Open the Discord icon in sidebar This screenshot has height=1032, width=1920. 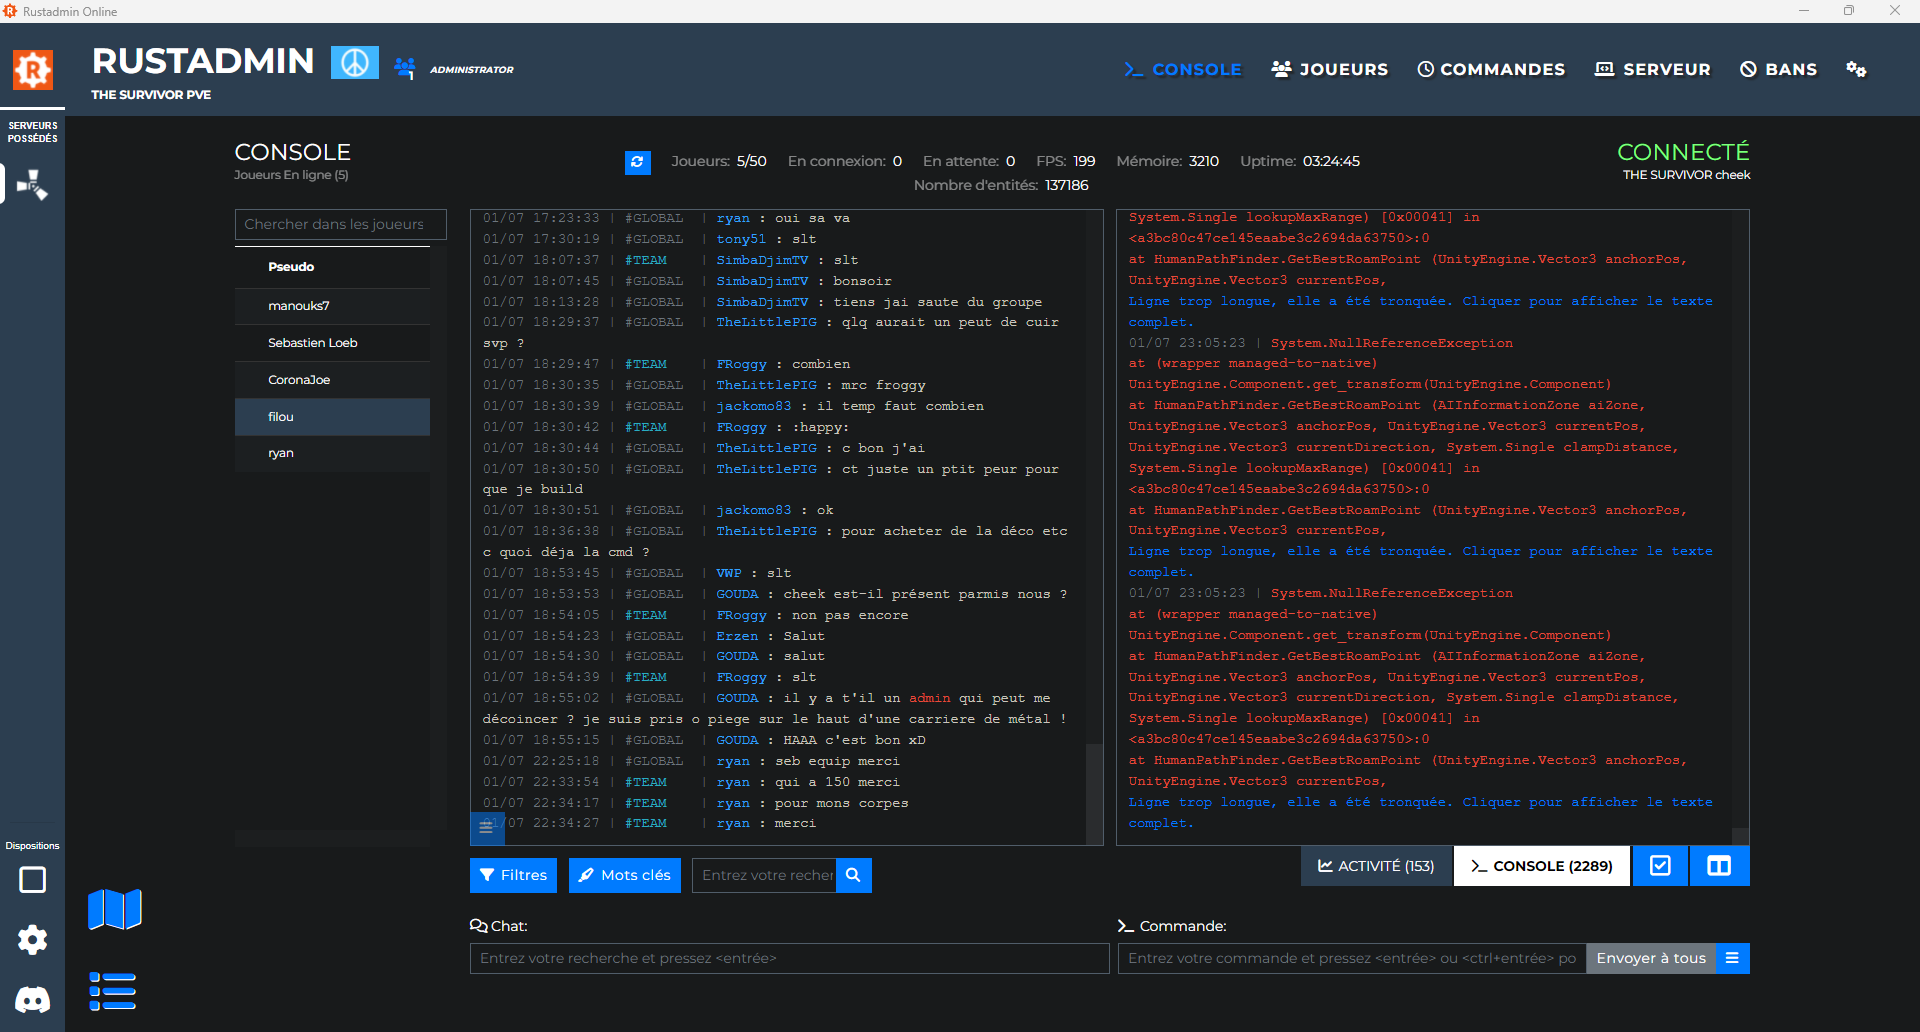pos(32,999)
